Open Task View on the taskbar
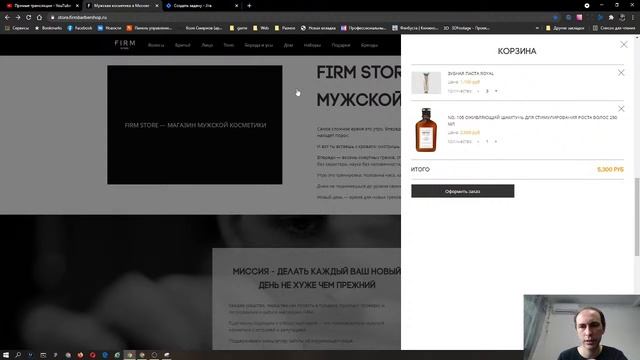640x360 pixels. pos(43,355)
